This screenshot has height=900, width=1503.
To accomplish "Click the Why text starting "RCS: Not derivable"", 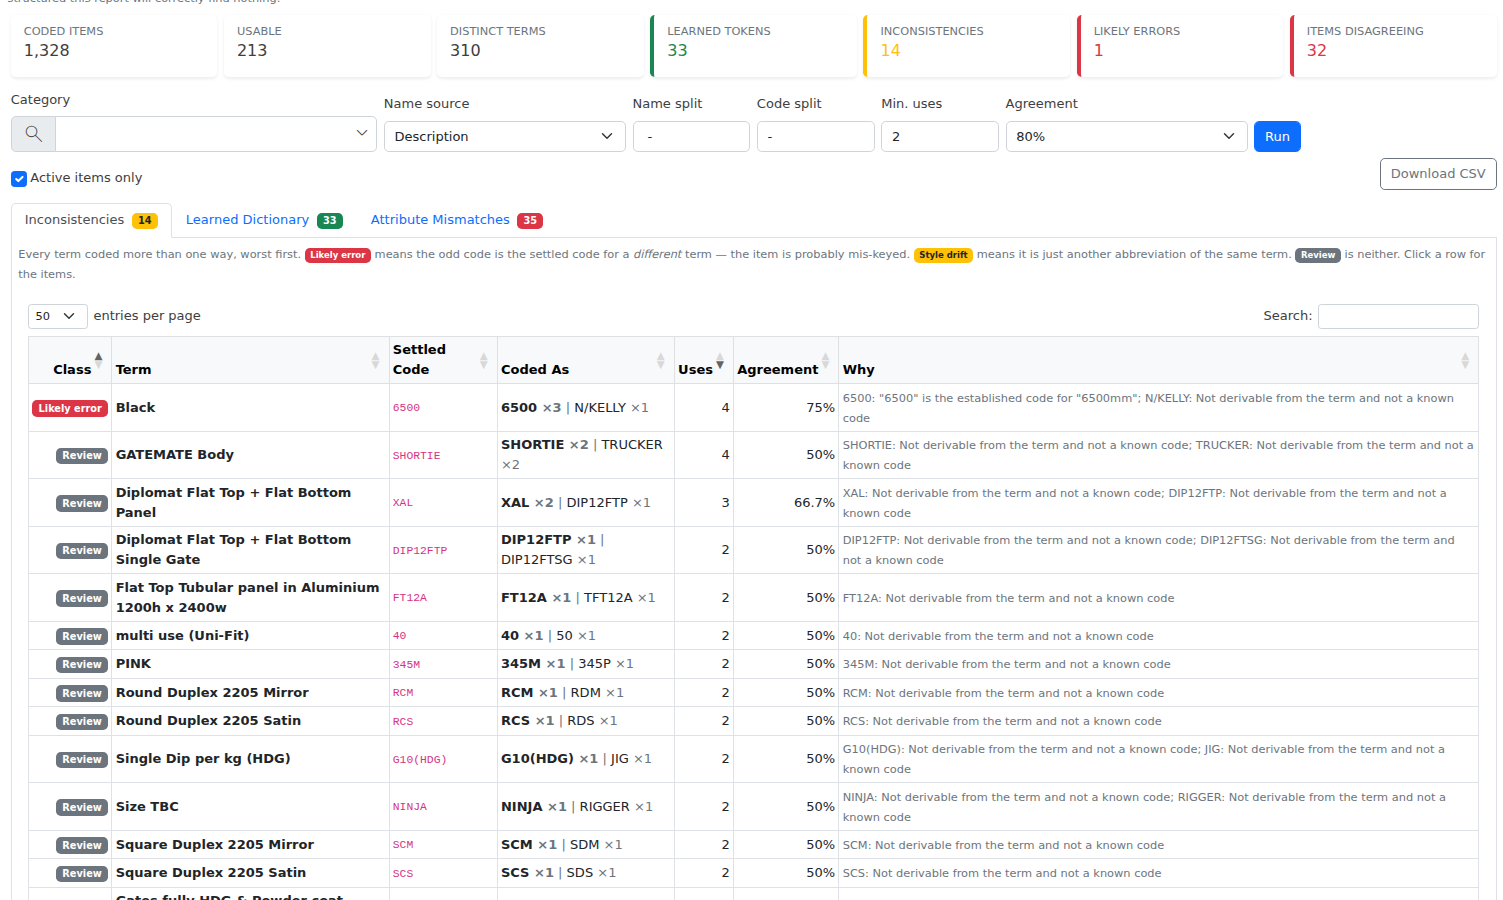I will [x=1002, y=721].
